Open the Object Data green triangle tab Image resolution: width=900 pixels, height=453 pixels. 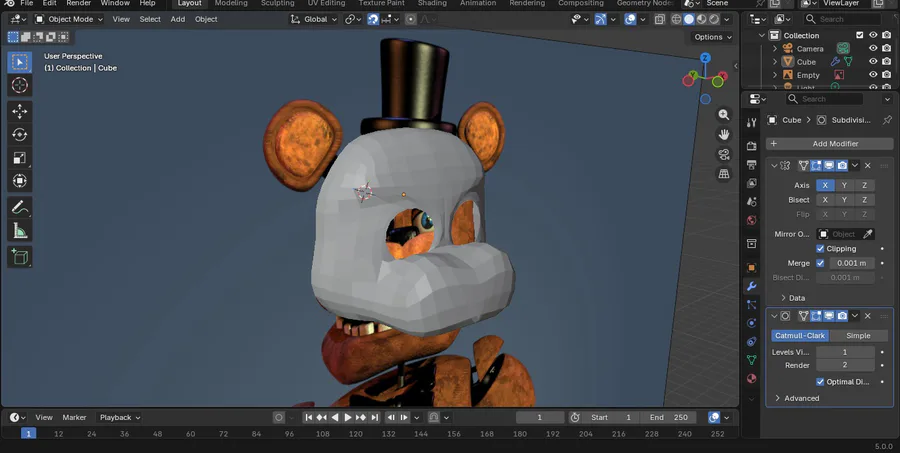(751, 360)
